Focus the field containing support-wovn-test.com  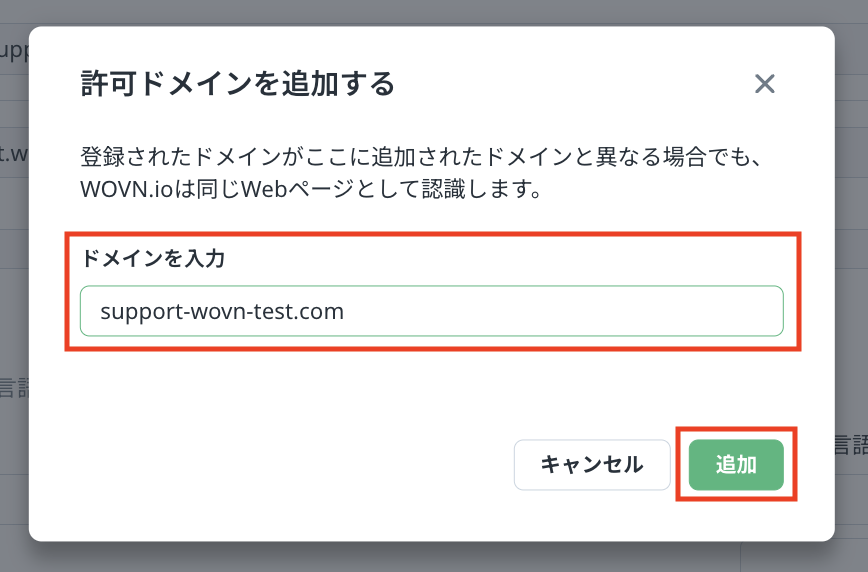(x=431, y=311)
